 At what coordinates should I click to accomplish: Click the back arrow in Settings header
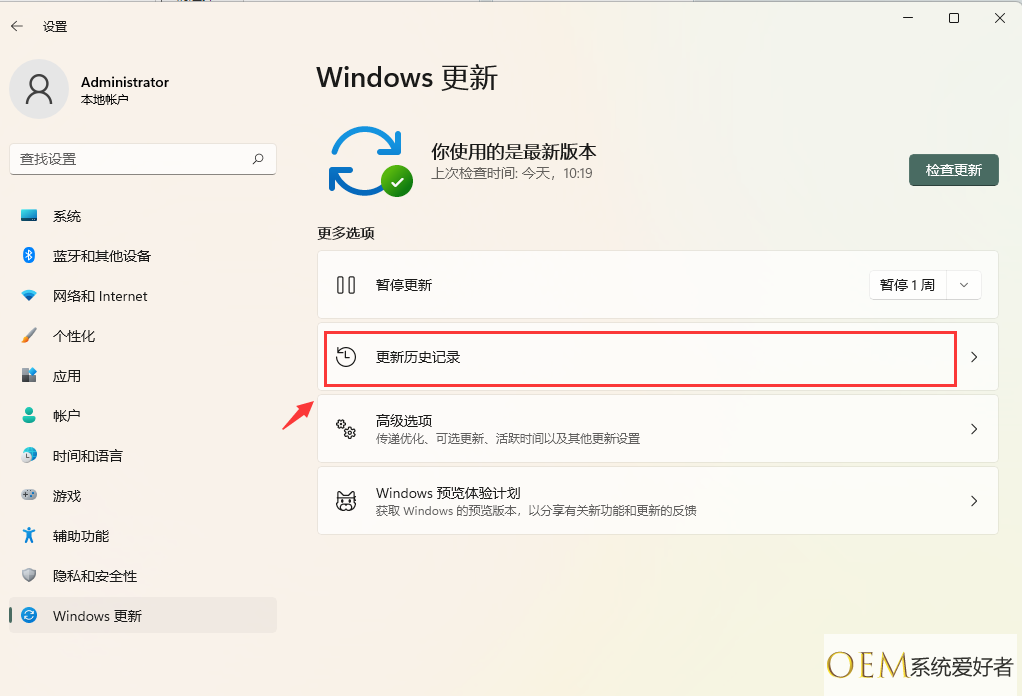tap(17, 26)
